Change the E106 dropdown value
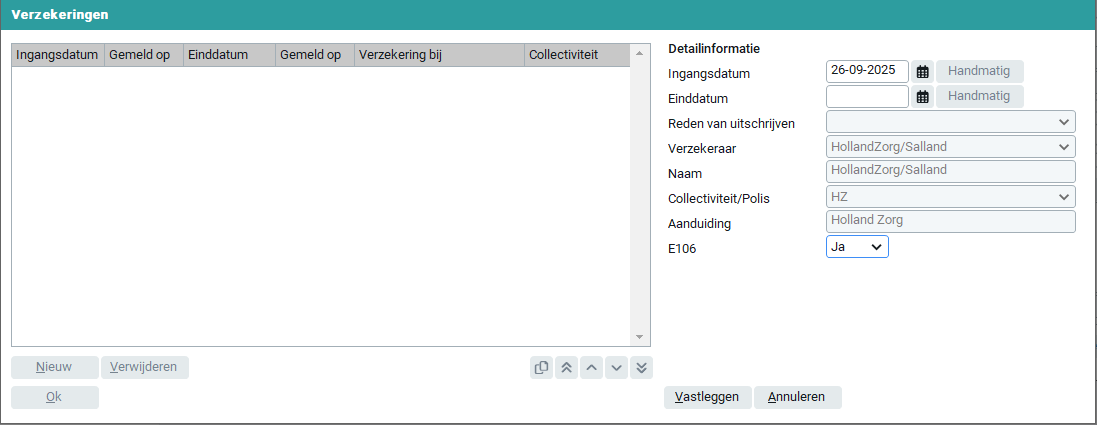This screenshot has width=1097, height=425. tap(857, 247)
